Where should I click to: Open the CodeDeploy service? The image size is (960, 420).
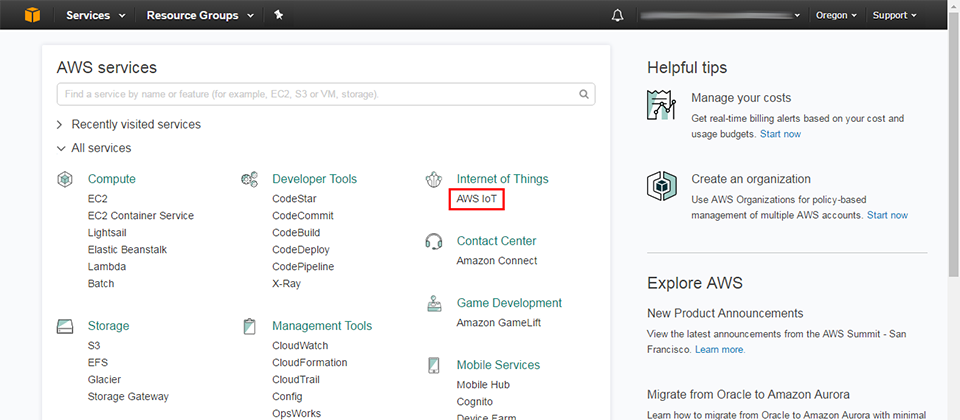point(301,250)
